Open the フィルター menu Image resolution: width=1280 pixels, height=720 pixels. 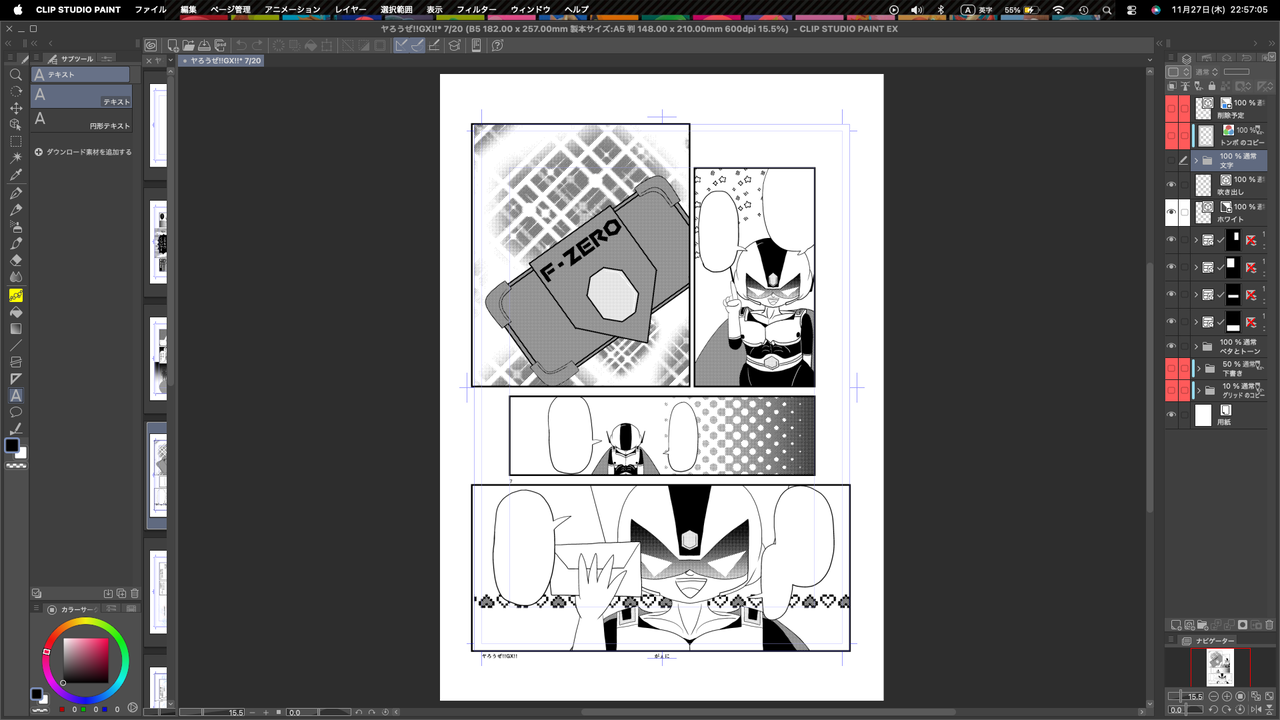[477, 9]
